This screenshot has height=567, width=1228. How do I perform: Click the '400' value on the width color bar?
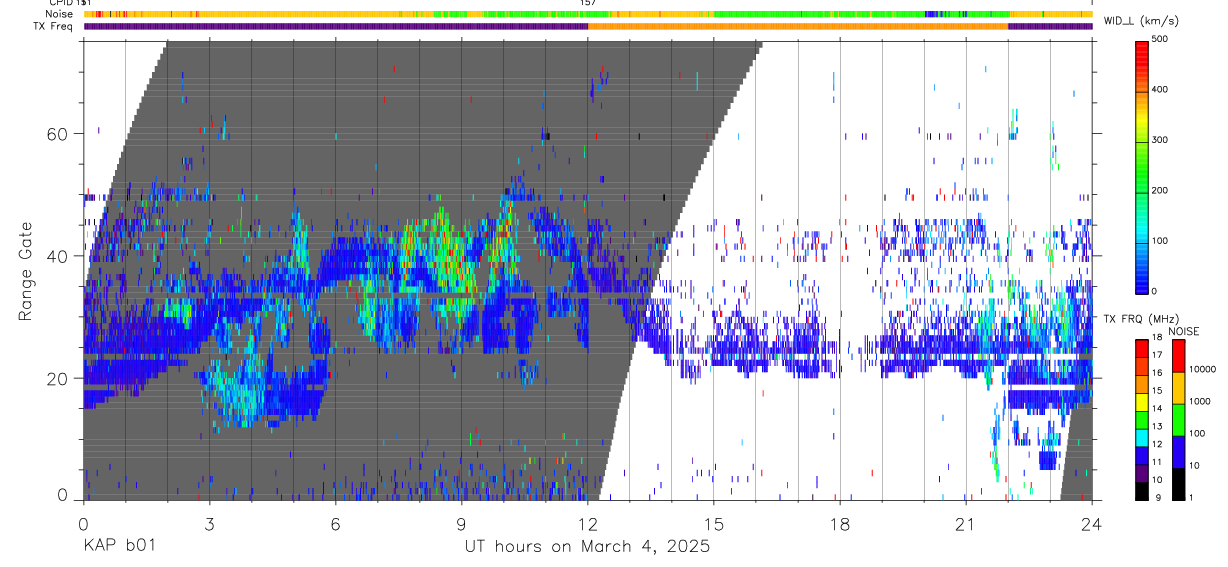pyautogui.click(x=1161, y=90)
